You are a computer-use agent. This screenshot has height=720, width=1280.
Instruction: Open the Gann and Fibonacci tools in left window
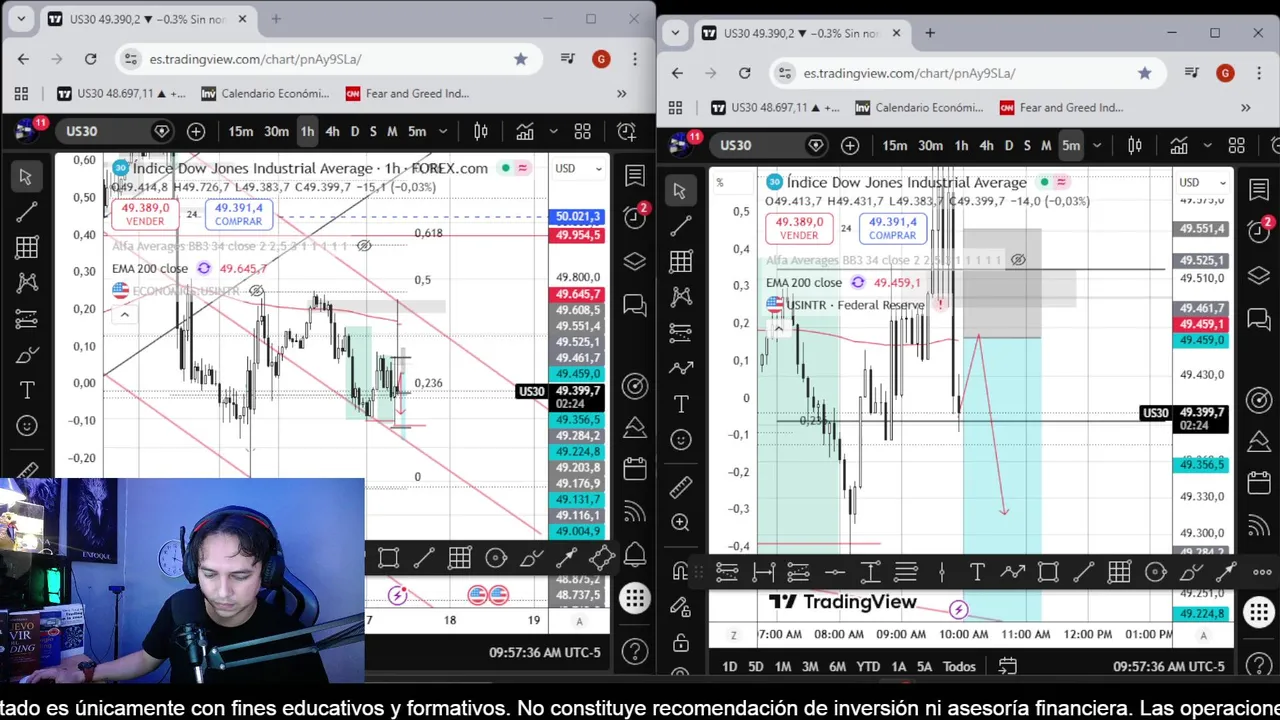tap(26, 248)
